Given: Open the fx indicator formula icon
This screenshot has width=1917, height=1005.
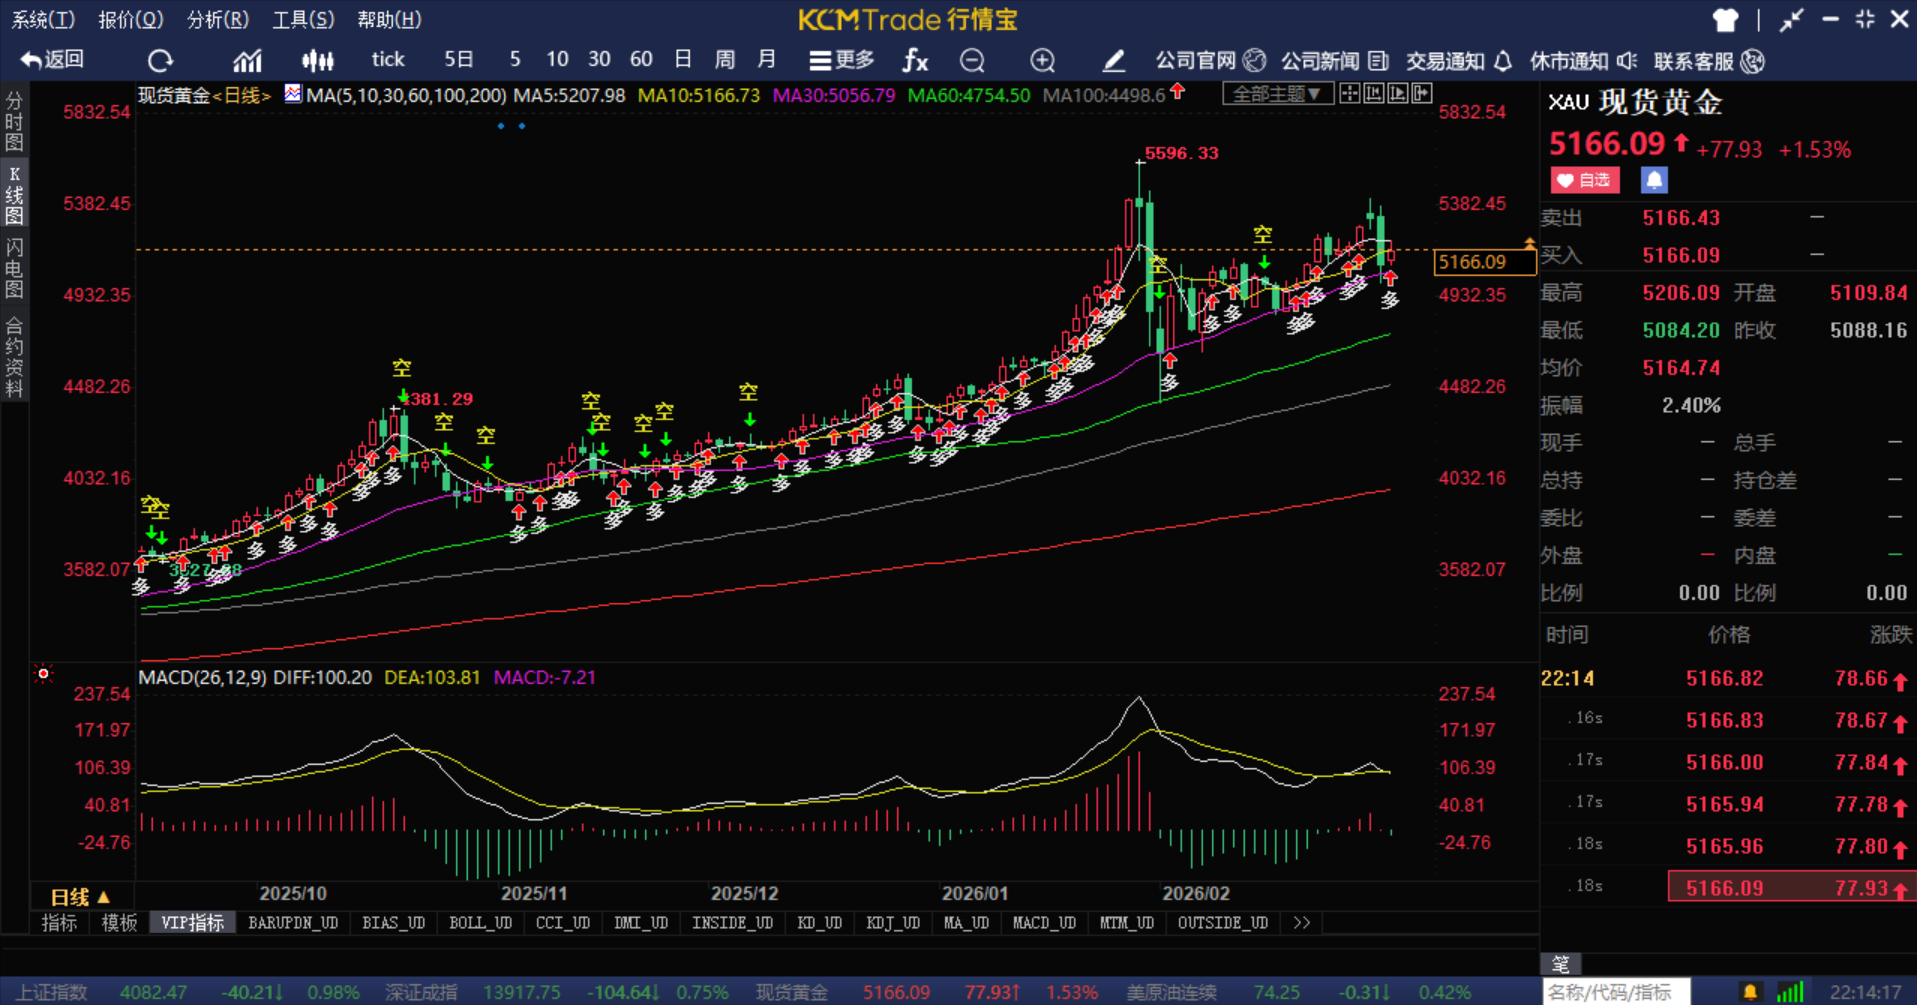Looking at the screenshot, I should (x=914, y=61).
